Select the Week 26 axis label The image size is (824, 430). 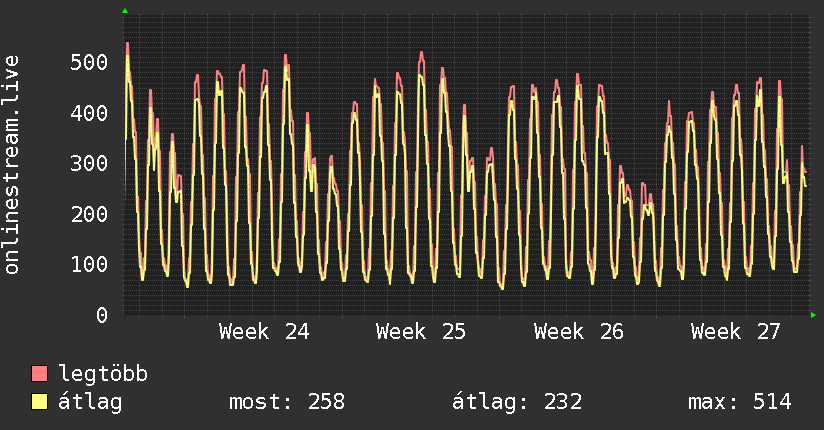click(x=579, y=332)
